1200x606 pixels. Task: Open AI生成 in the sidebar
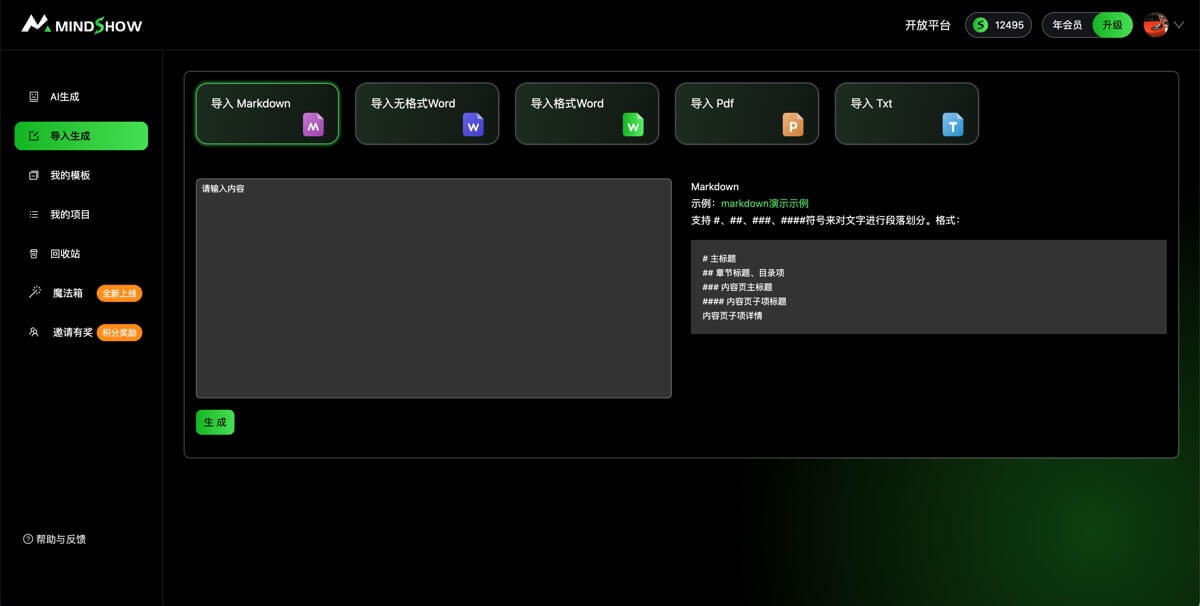[x=64, y=97]
